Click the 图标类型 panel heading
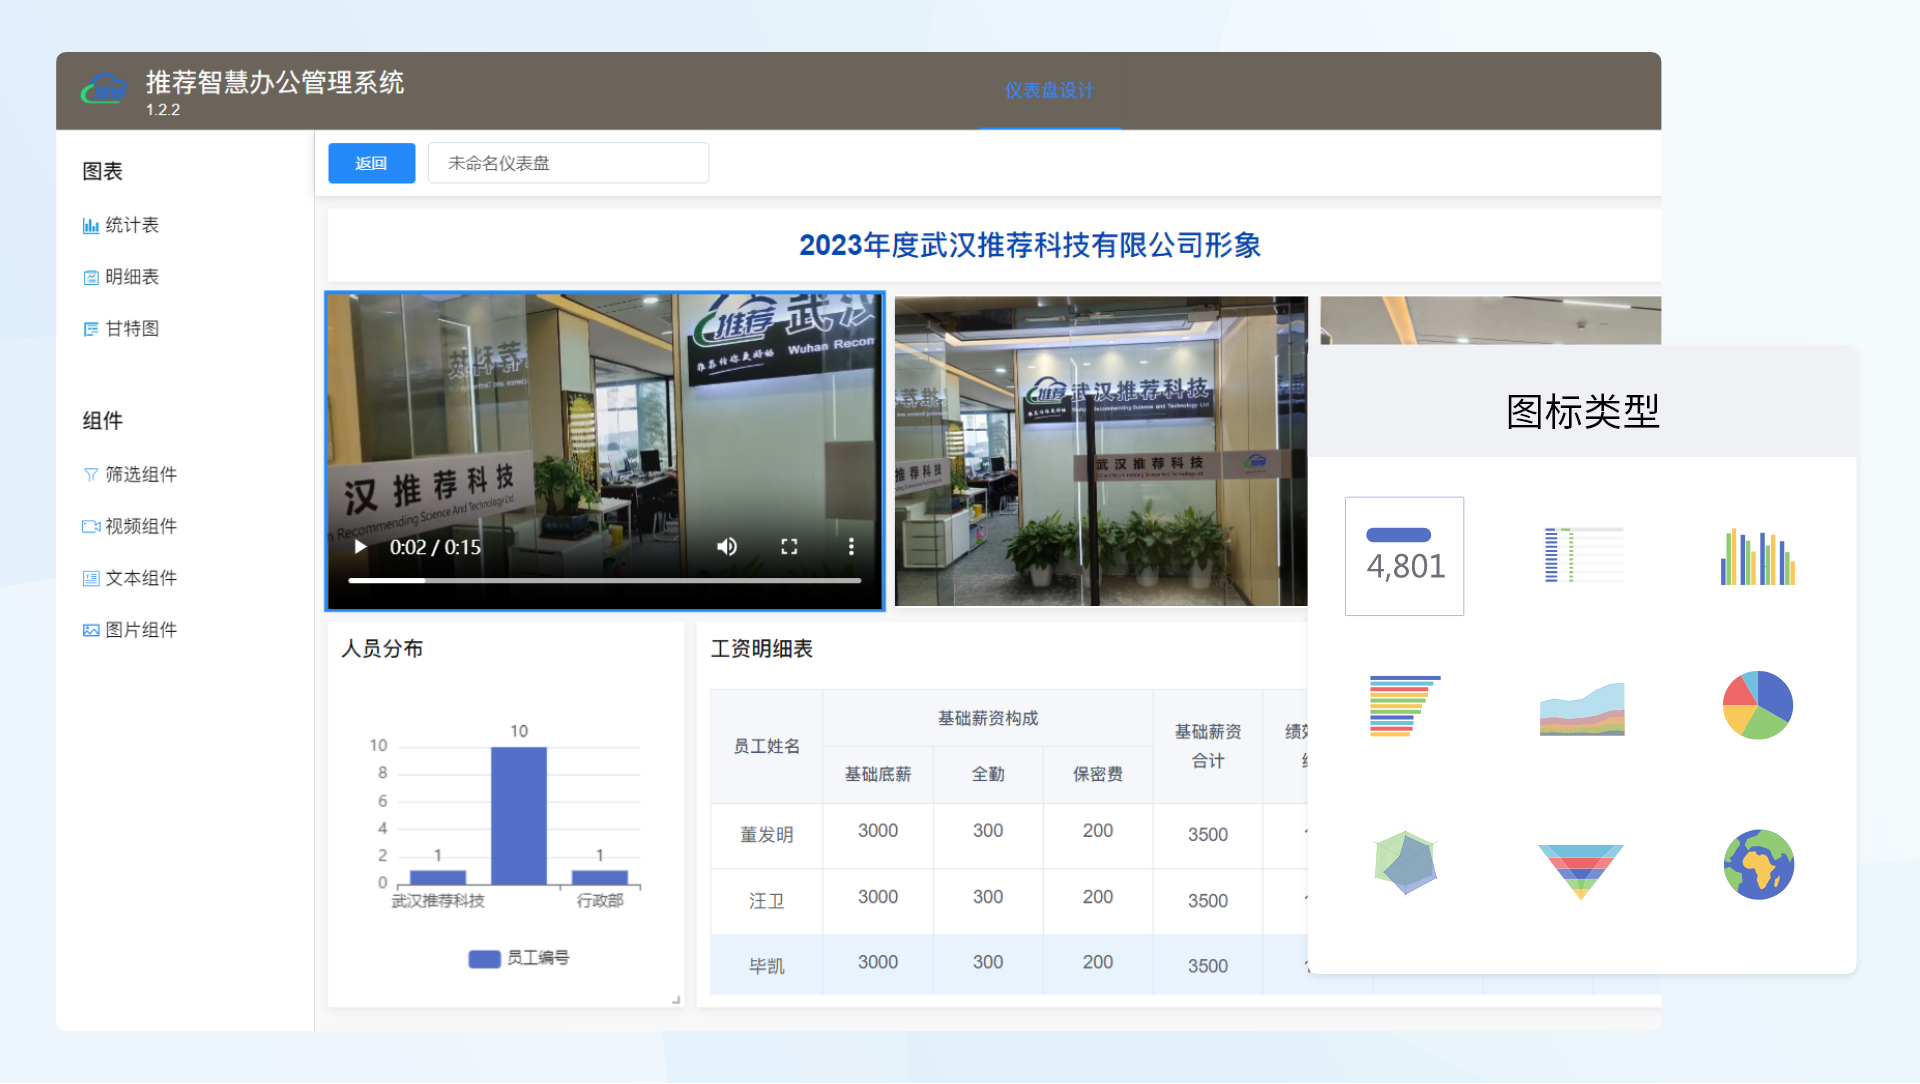Image resolution: width=1920 pixels, height=1084 pixels. click(x=1582, y=412)
